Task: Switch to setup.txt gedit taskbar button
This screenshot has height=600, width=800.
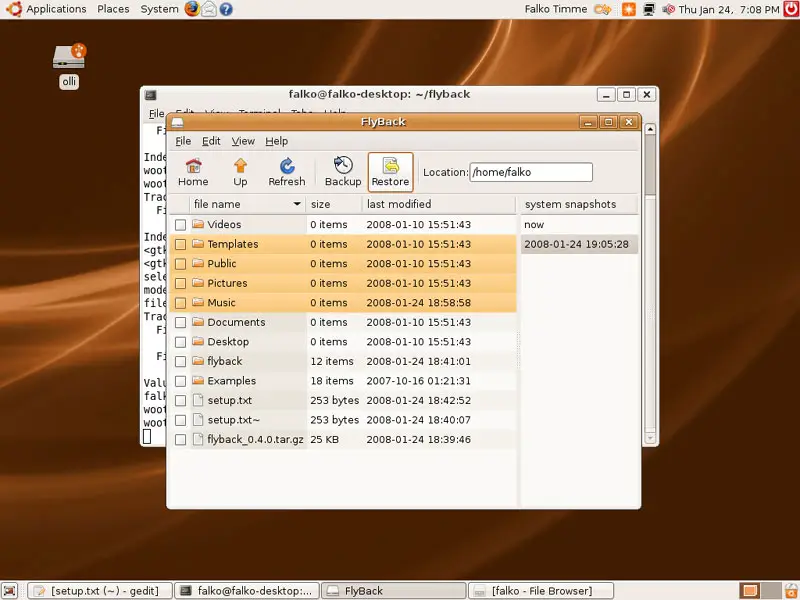Action: point(99,591)
